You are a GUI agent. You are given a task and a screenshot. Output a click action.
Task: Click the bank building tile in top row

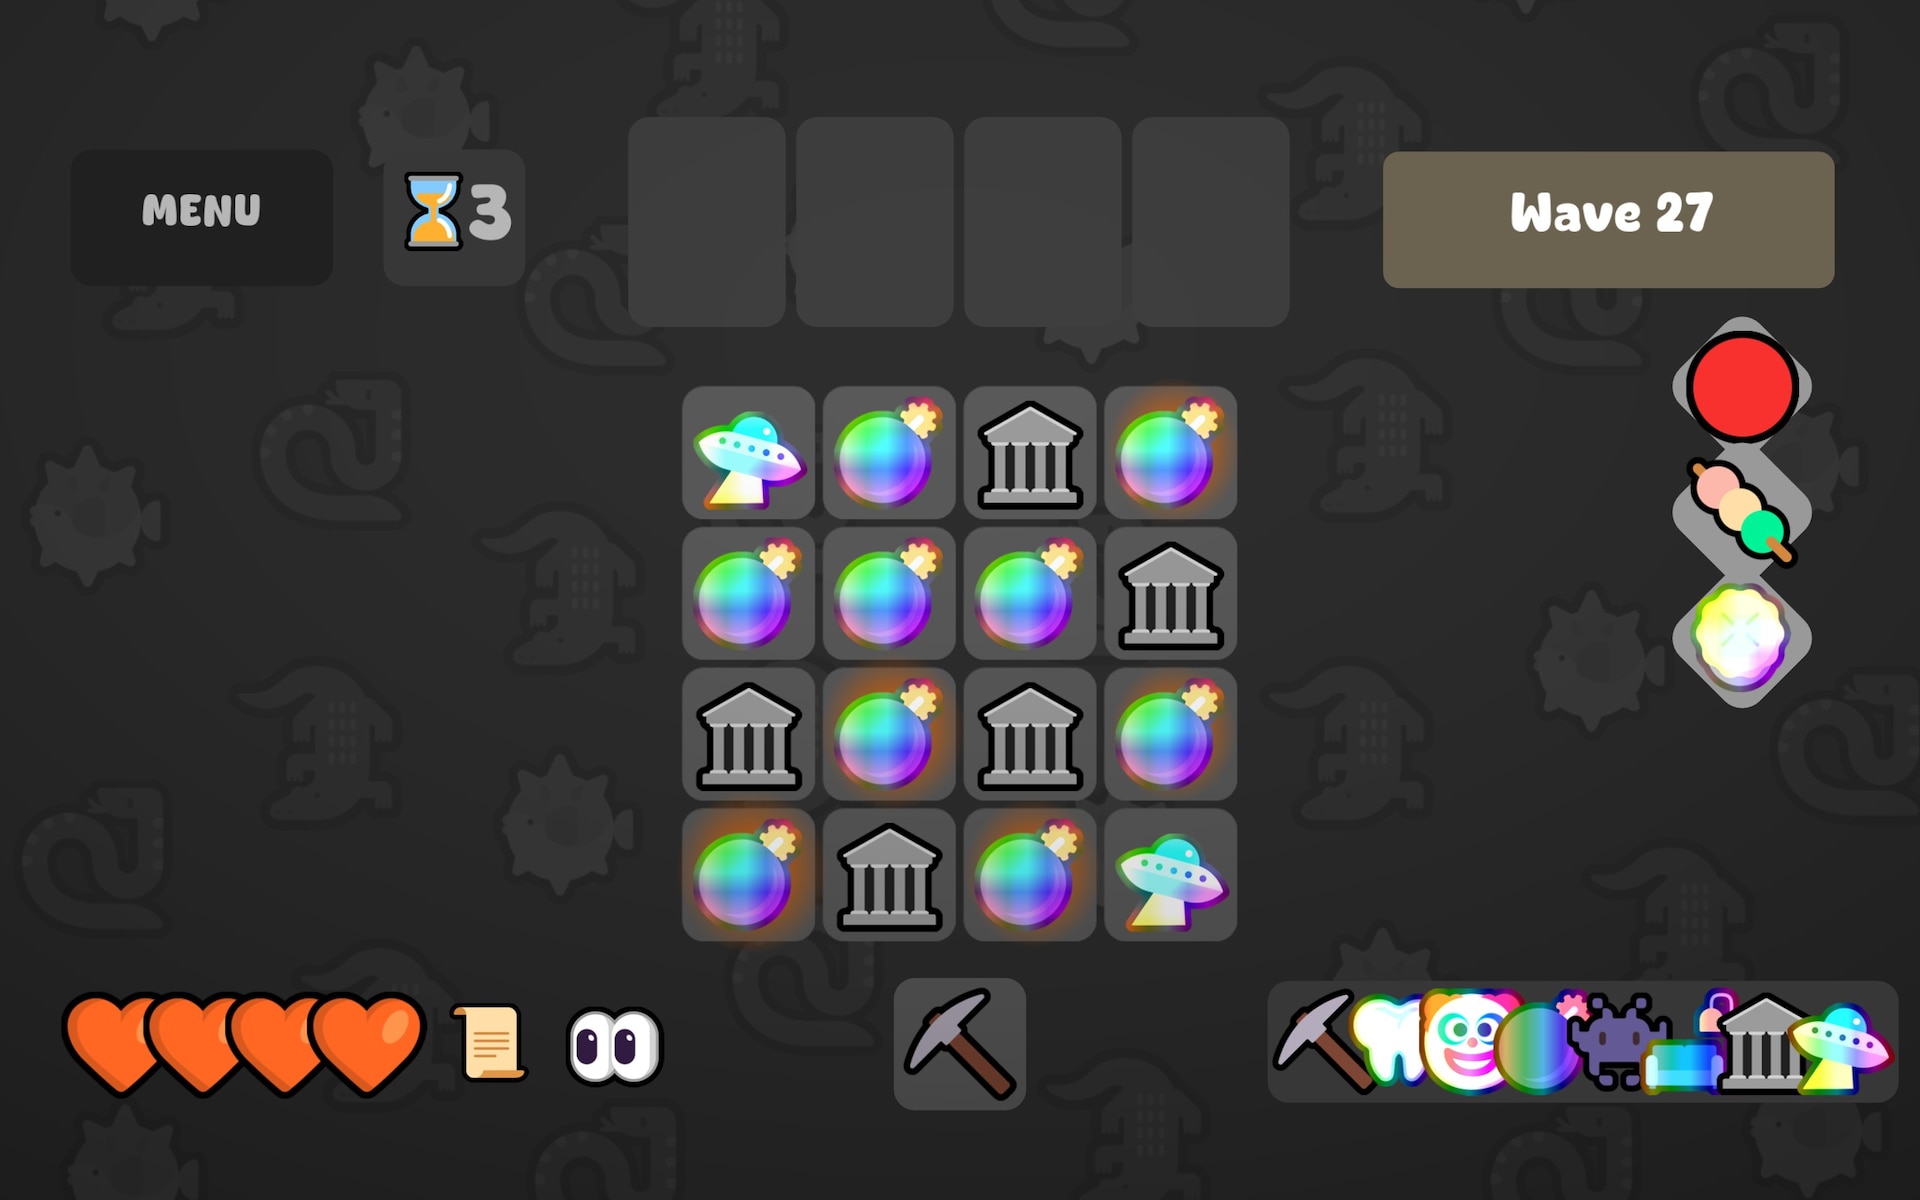1029,453
